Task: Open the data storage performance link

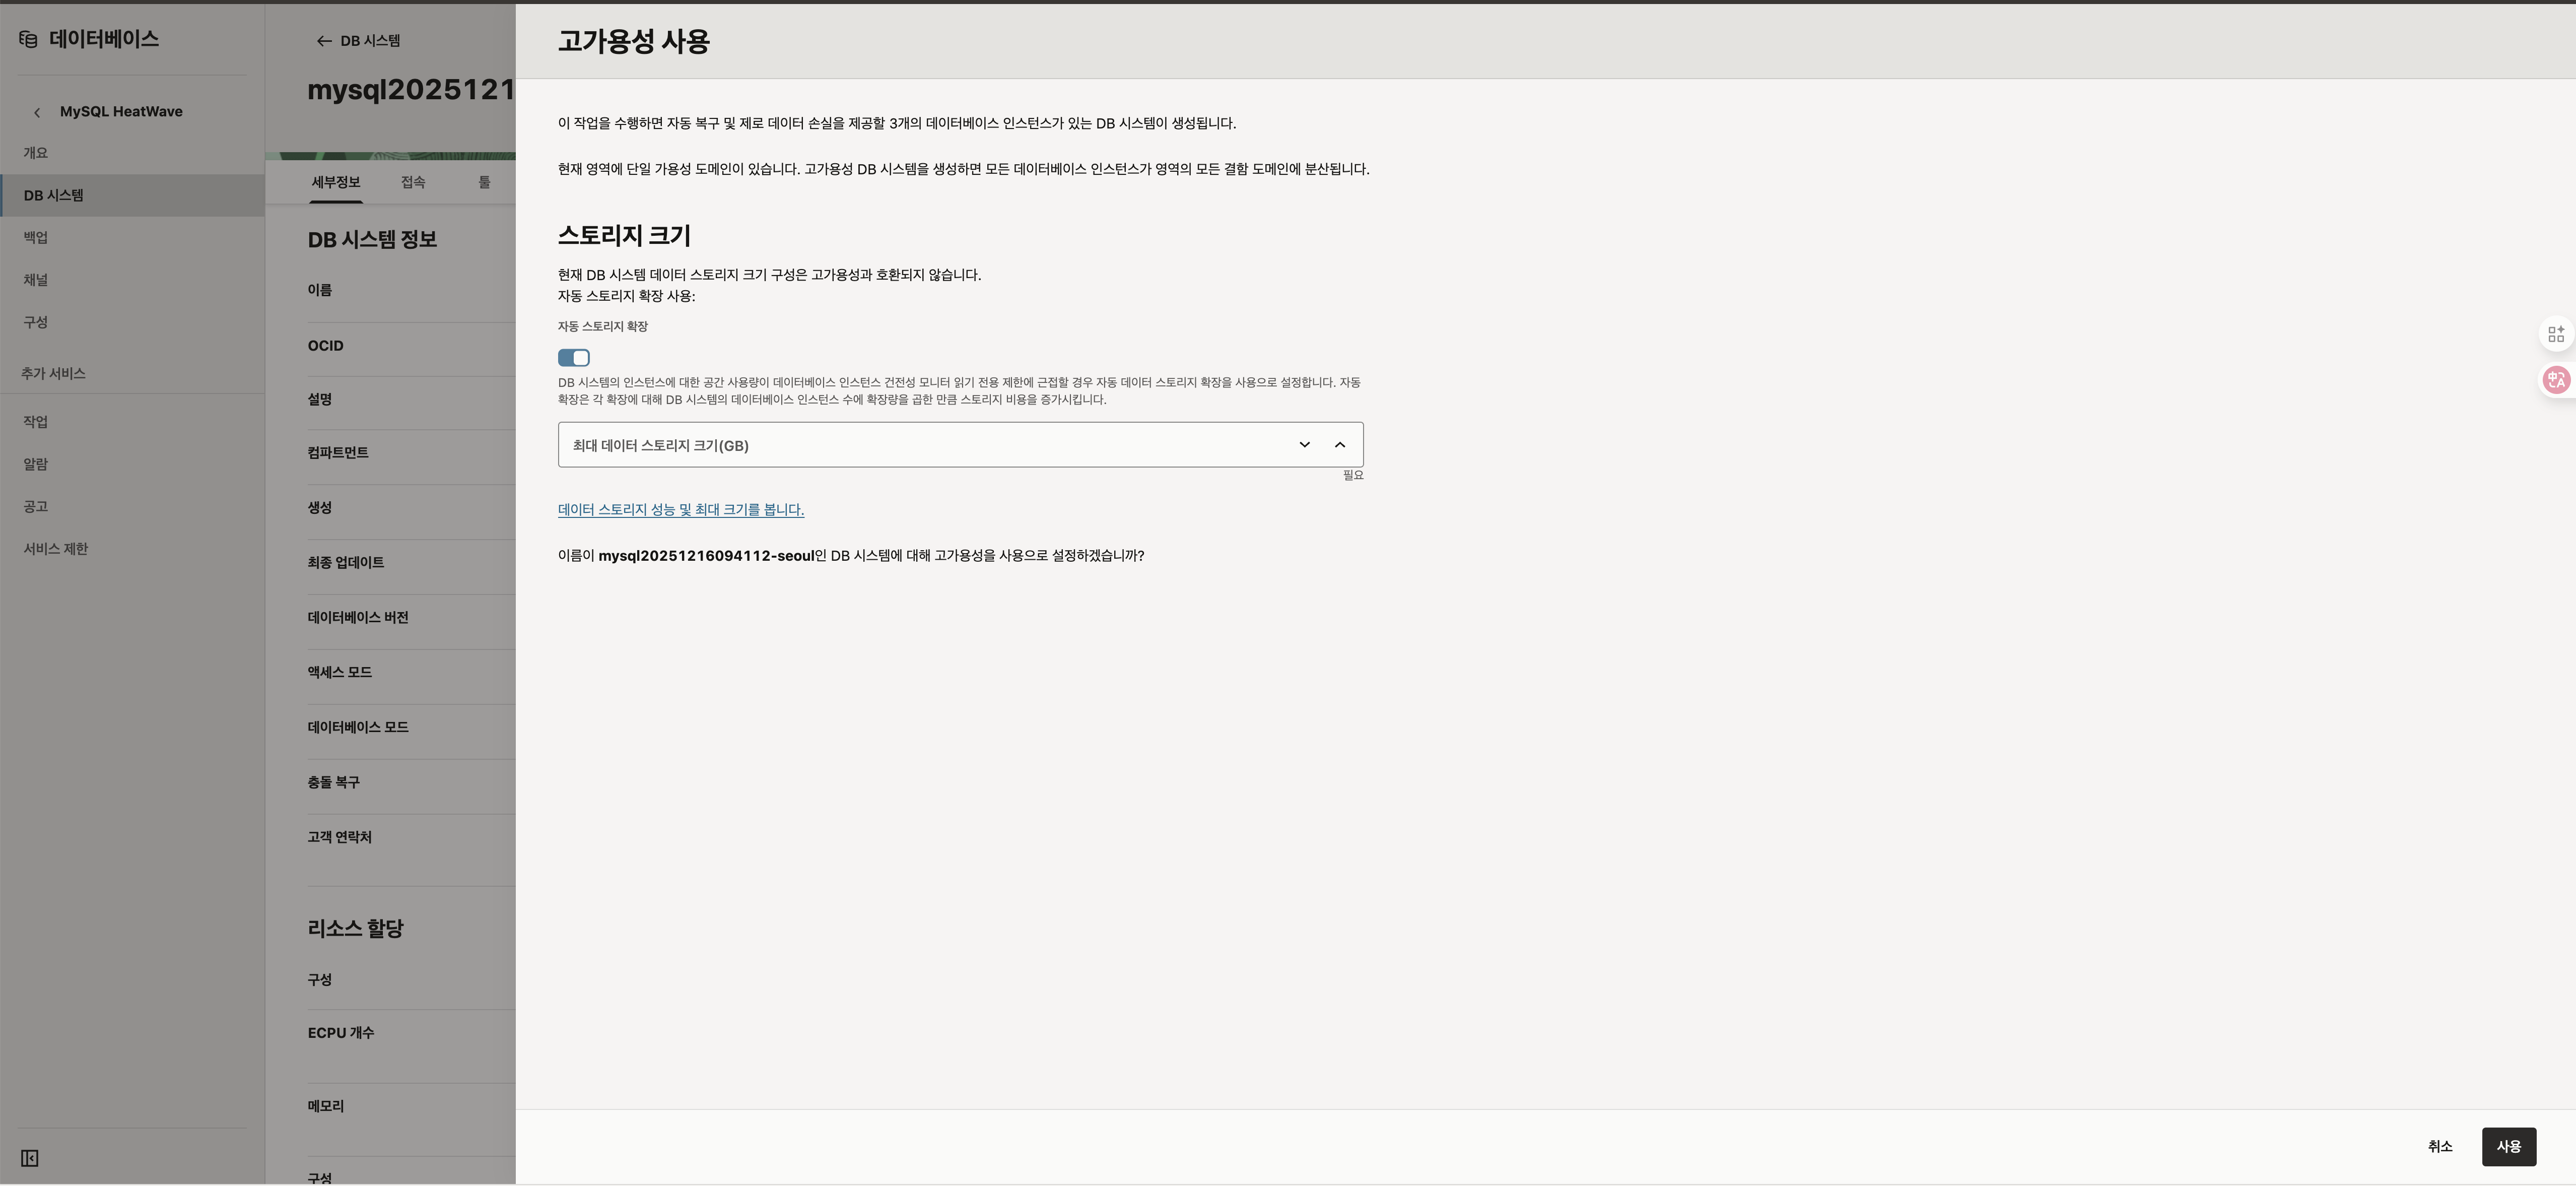Action: [x=680, y=510]
